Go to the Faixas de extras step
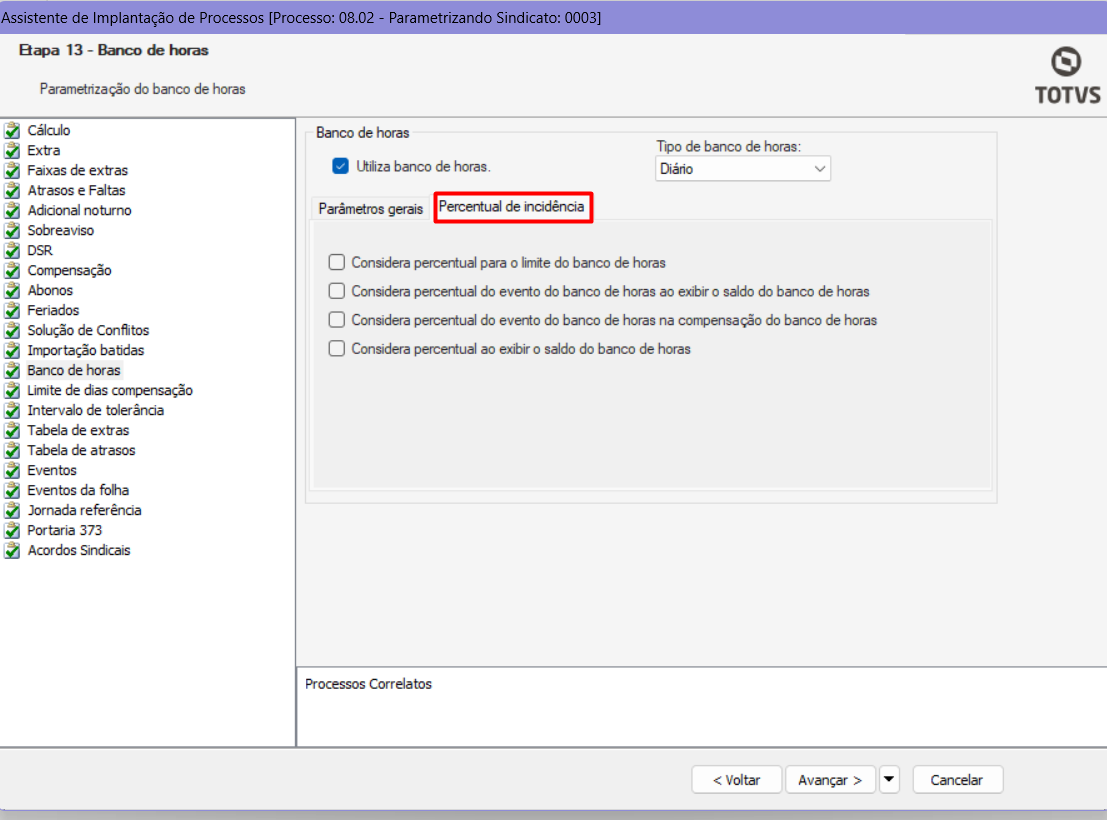Screen dimensions: 1107x820 [78, 170]
